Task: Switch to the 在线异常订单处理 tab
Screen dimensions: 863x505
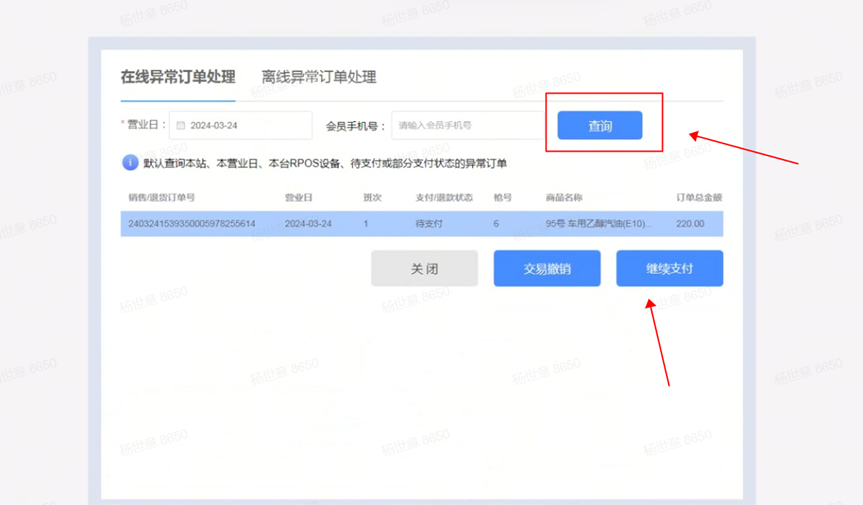Action: click(x=178, y=77)
